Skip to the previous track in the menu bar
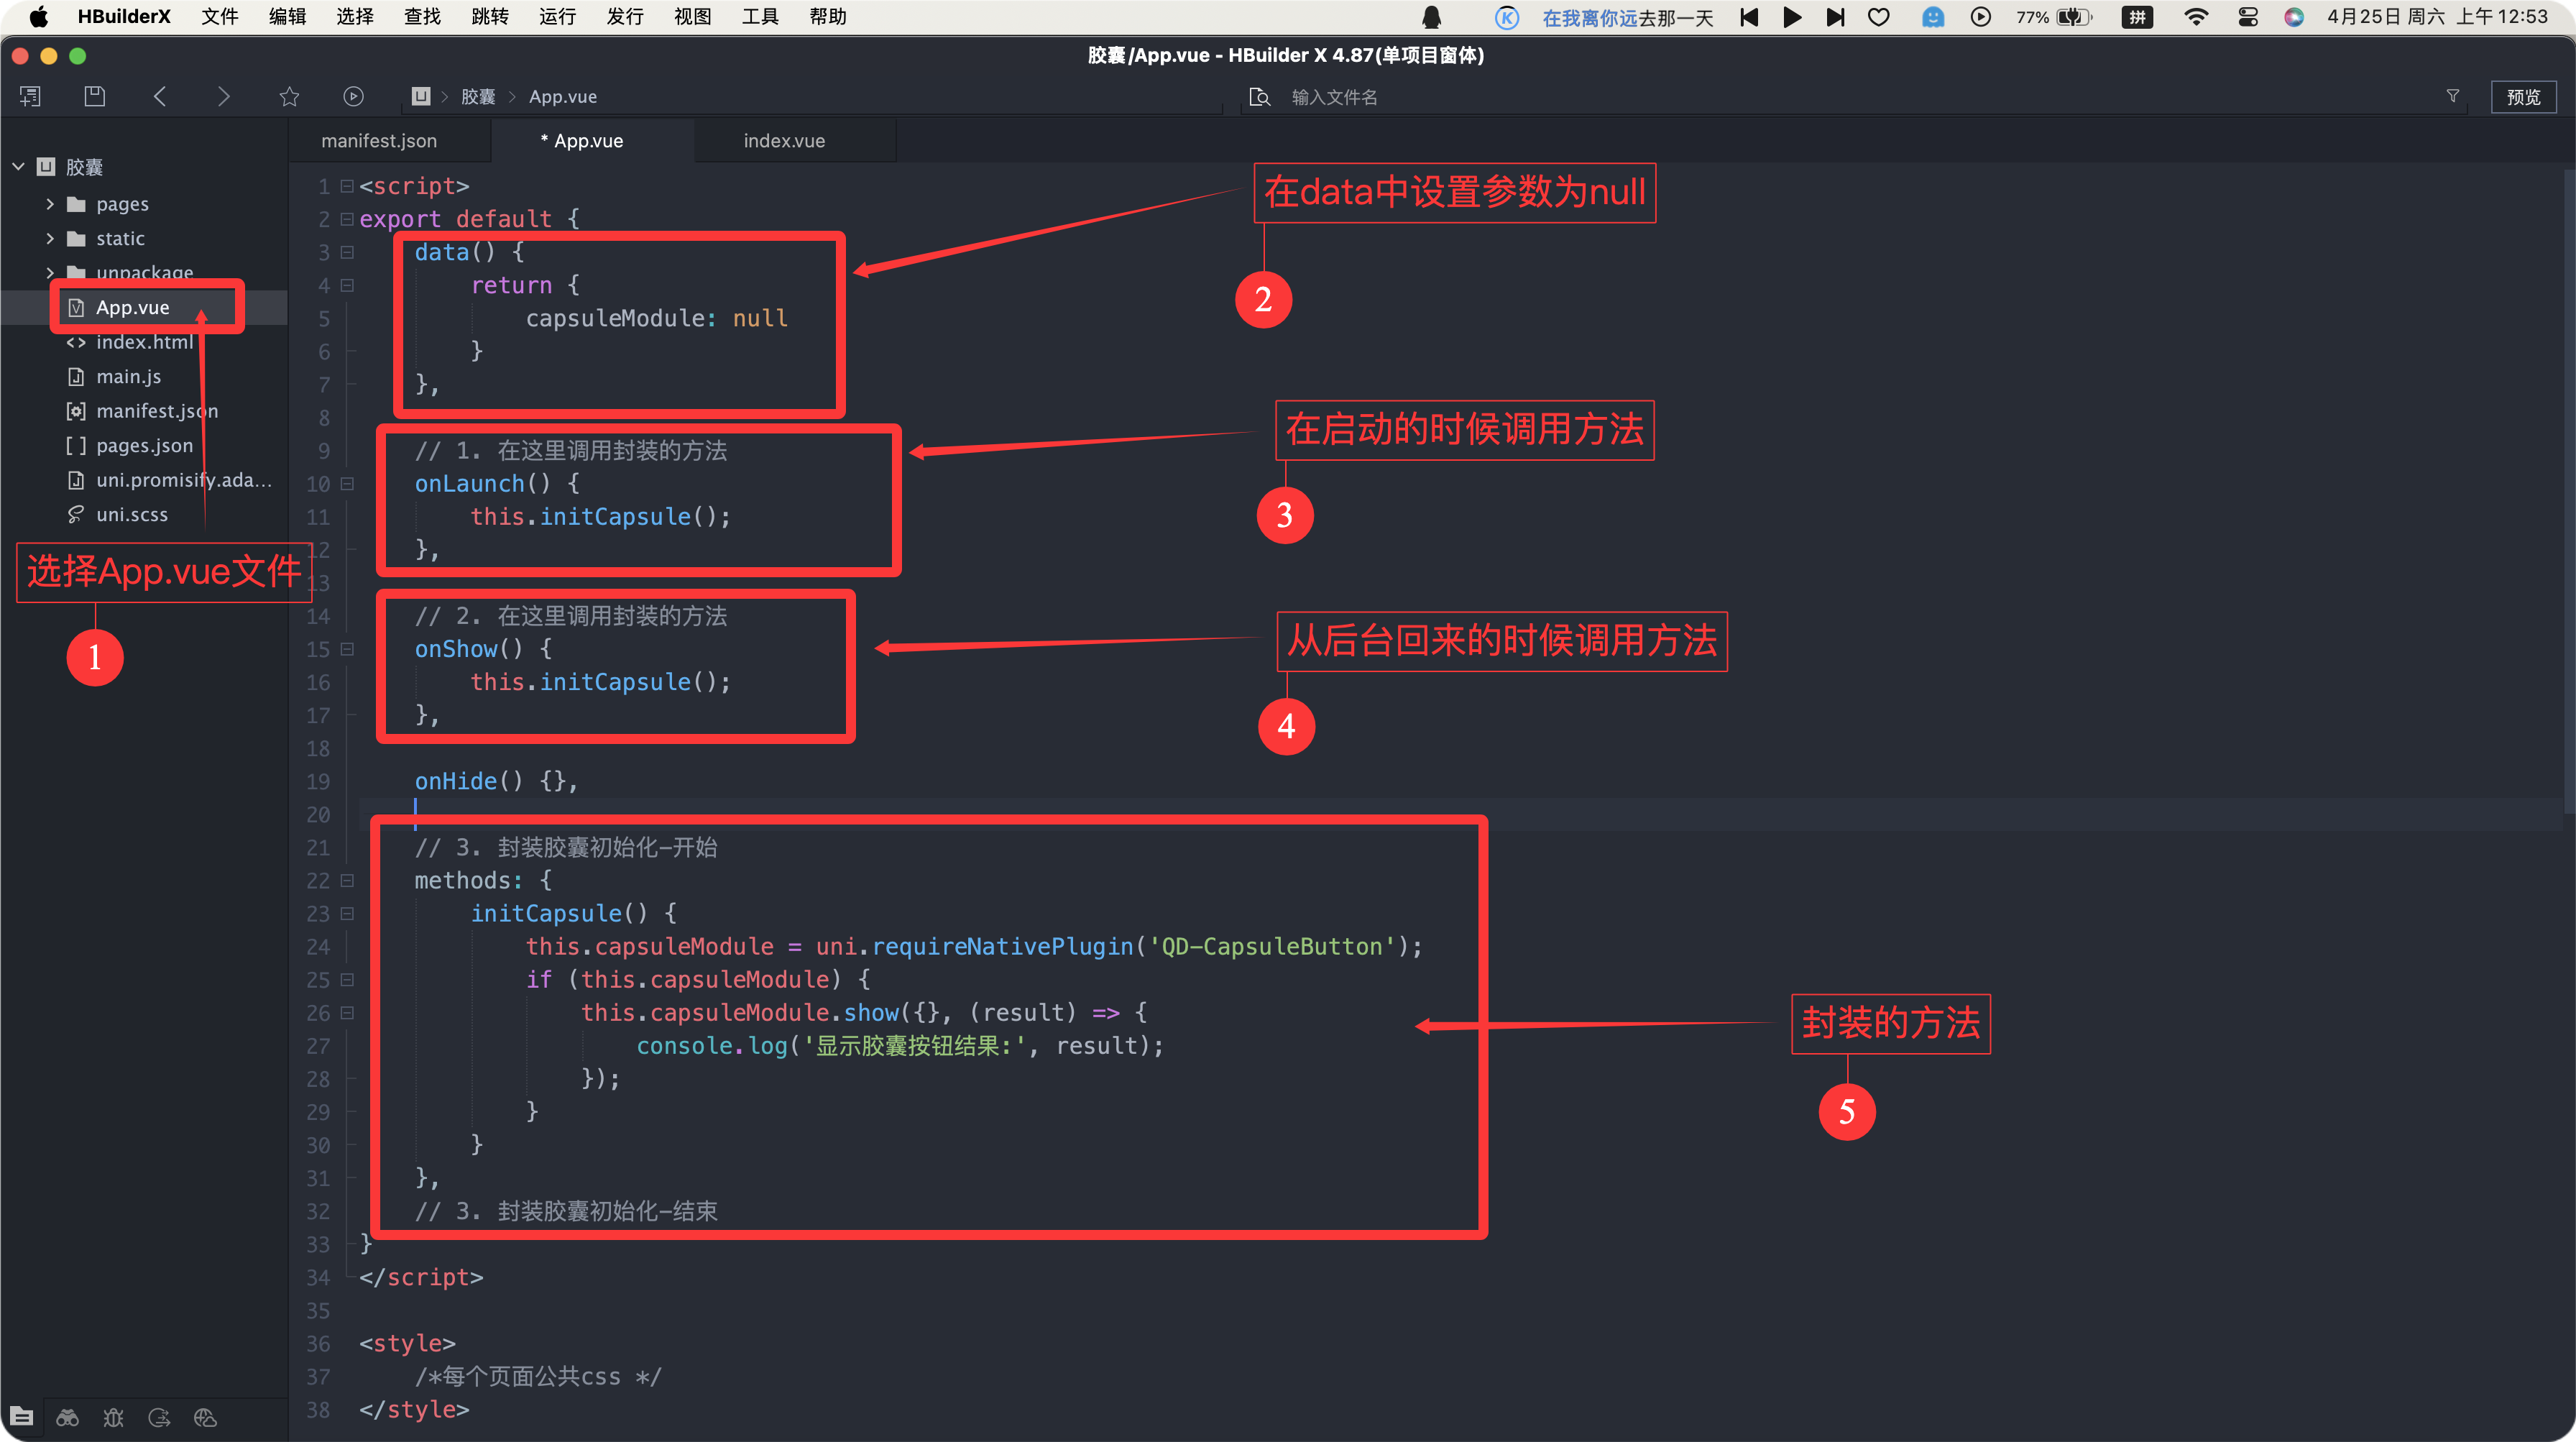This screenshot has height=1442, width=2576. (1749, 17)
